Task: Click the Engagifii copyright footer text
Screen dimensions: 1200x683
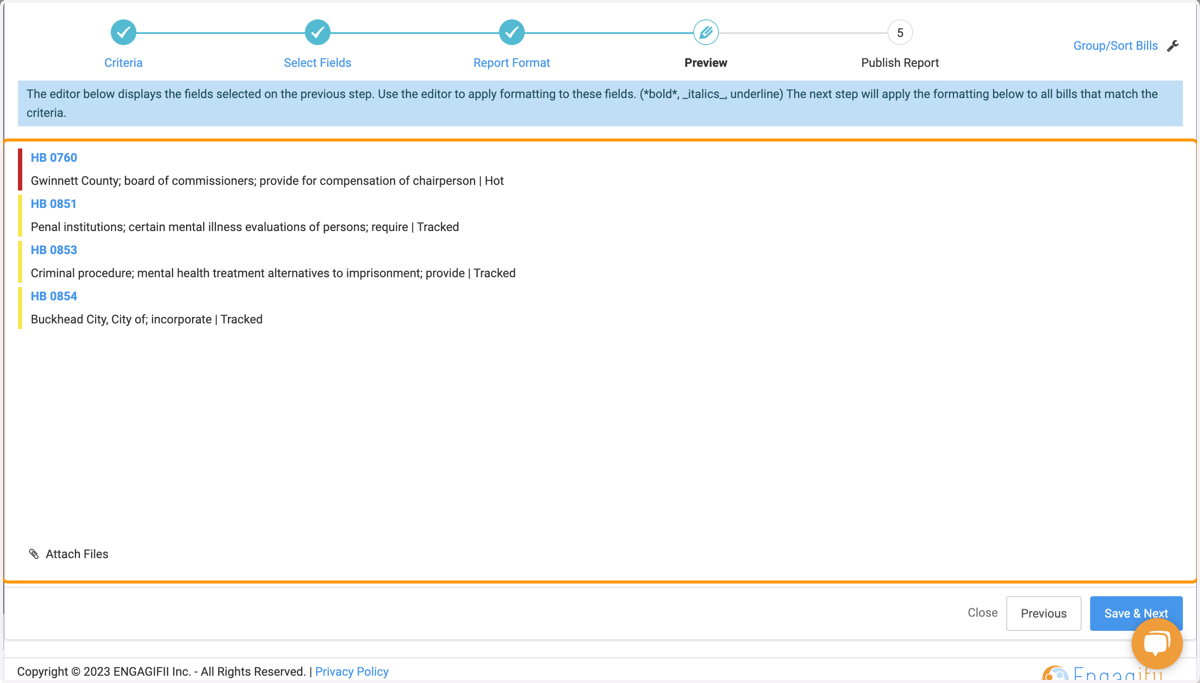Action: 161,672
